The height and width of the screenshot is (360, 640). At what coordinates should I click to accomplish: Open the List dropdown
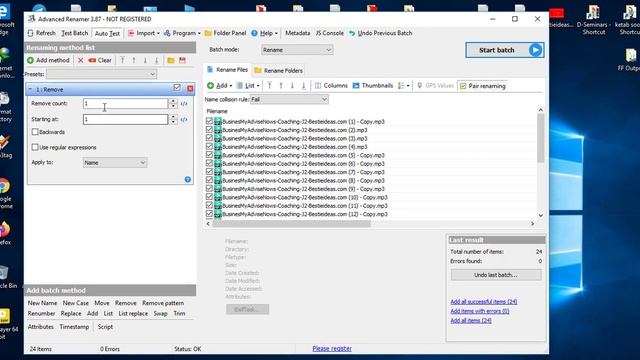click(x=248, y=86)
